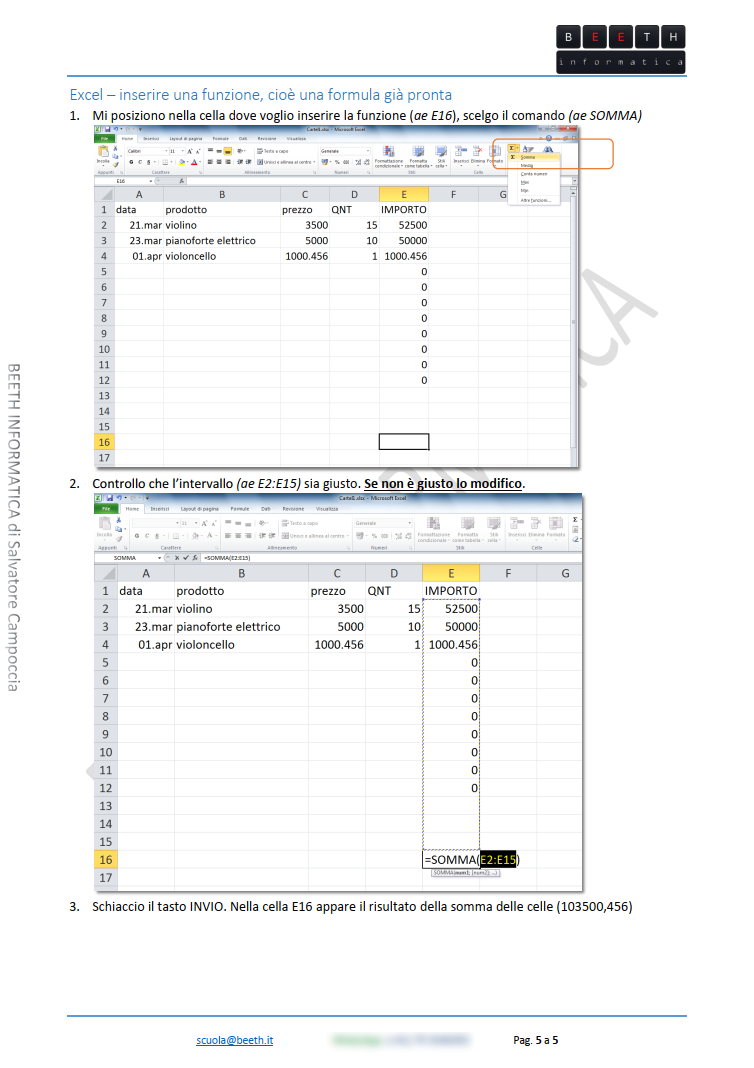The width and height of the screenshot is (754, 1068).
Task: Click the AutoSum sigma icon in upper Excel screenshot
Action: 512,148
